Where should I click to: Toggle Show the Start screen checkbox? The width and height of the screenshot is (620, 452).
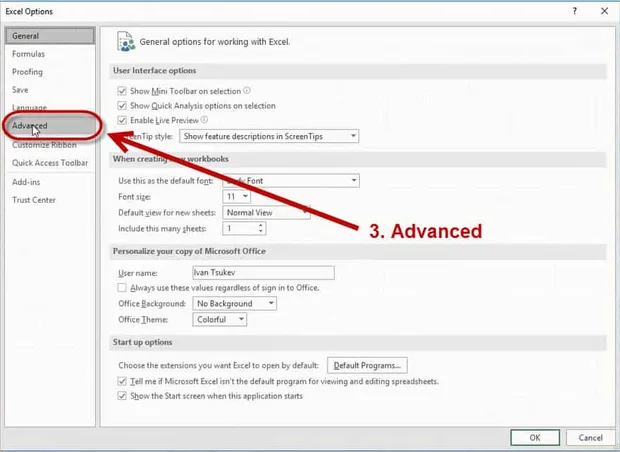coord(122,396)
